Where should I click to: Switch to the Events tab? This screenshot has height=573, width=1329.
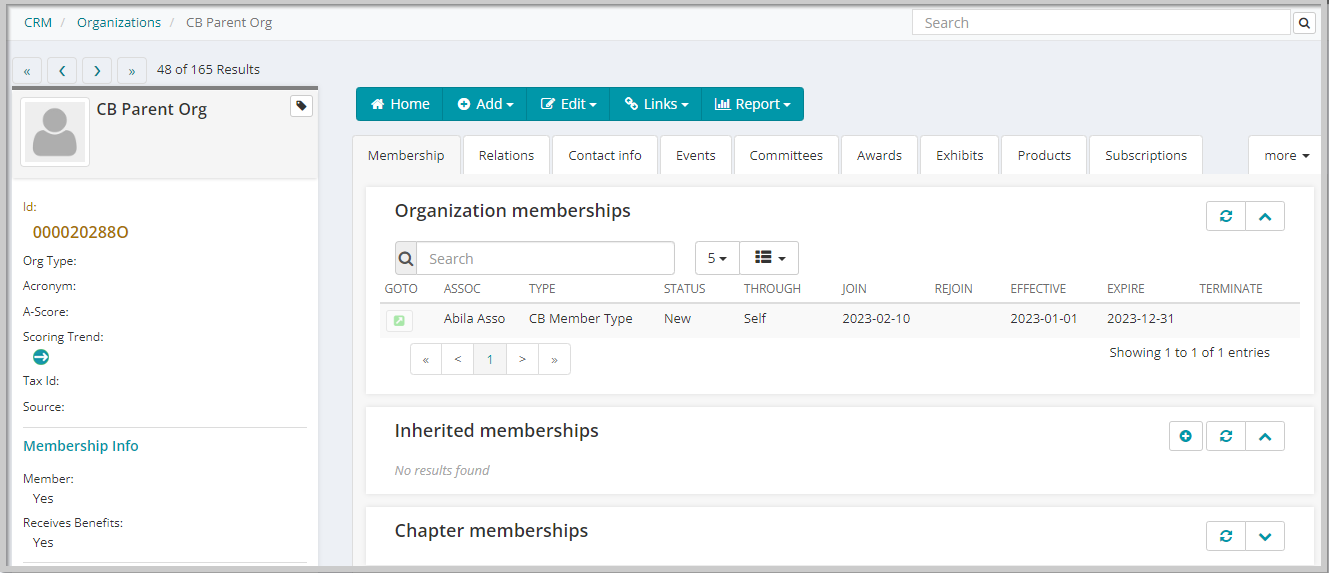[x=696, y=155]
